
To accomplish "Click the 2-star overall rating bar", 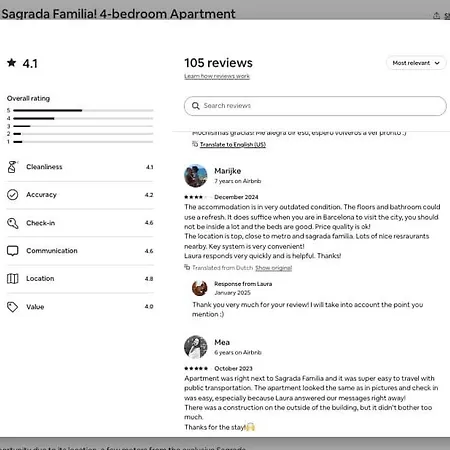I will 83,134.
